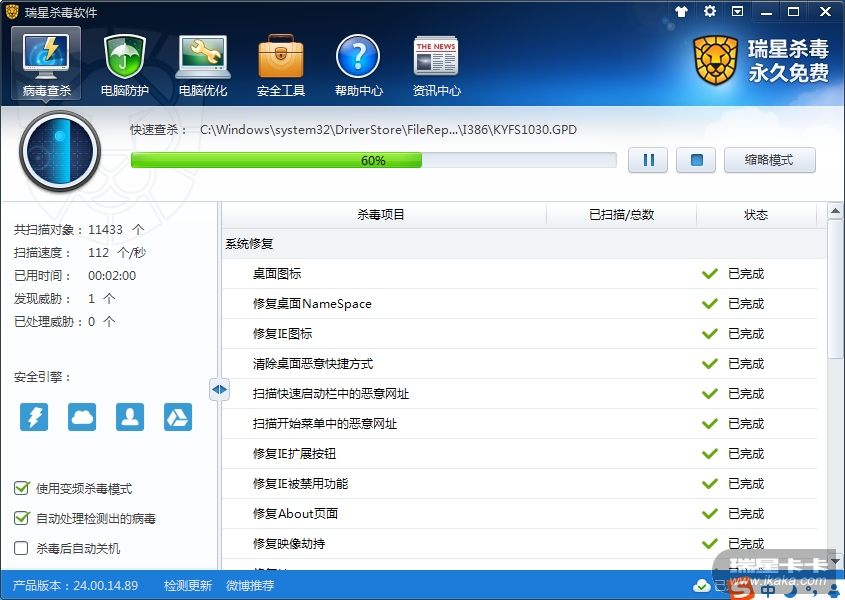Open the title bar dropdown menu icon
Image resolution: width=845 pixels, height=600 pixels.
pyautogui.click(x=737, y=11)
